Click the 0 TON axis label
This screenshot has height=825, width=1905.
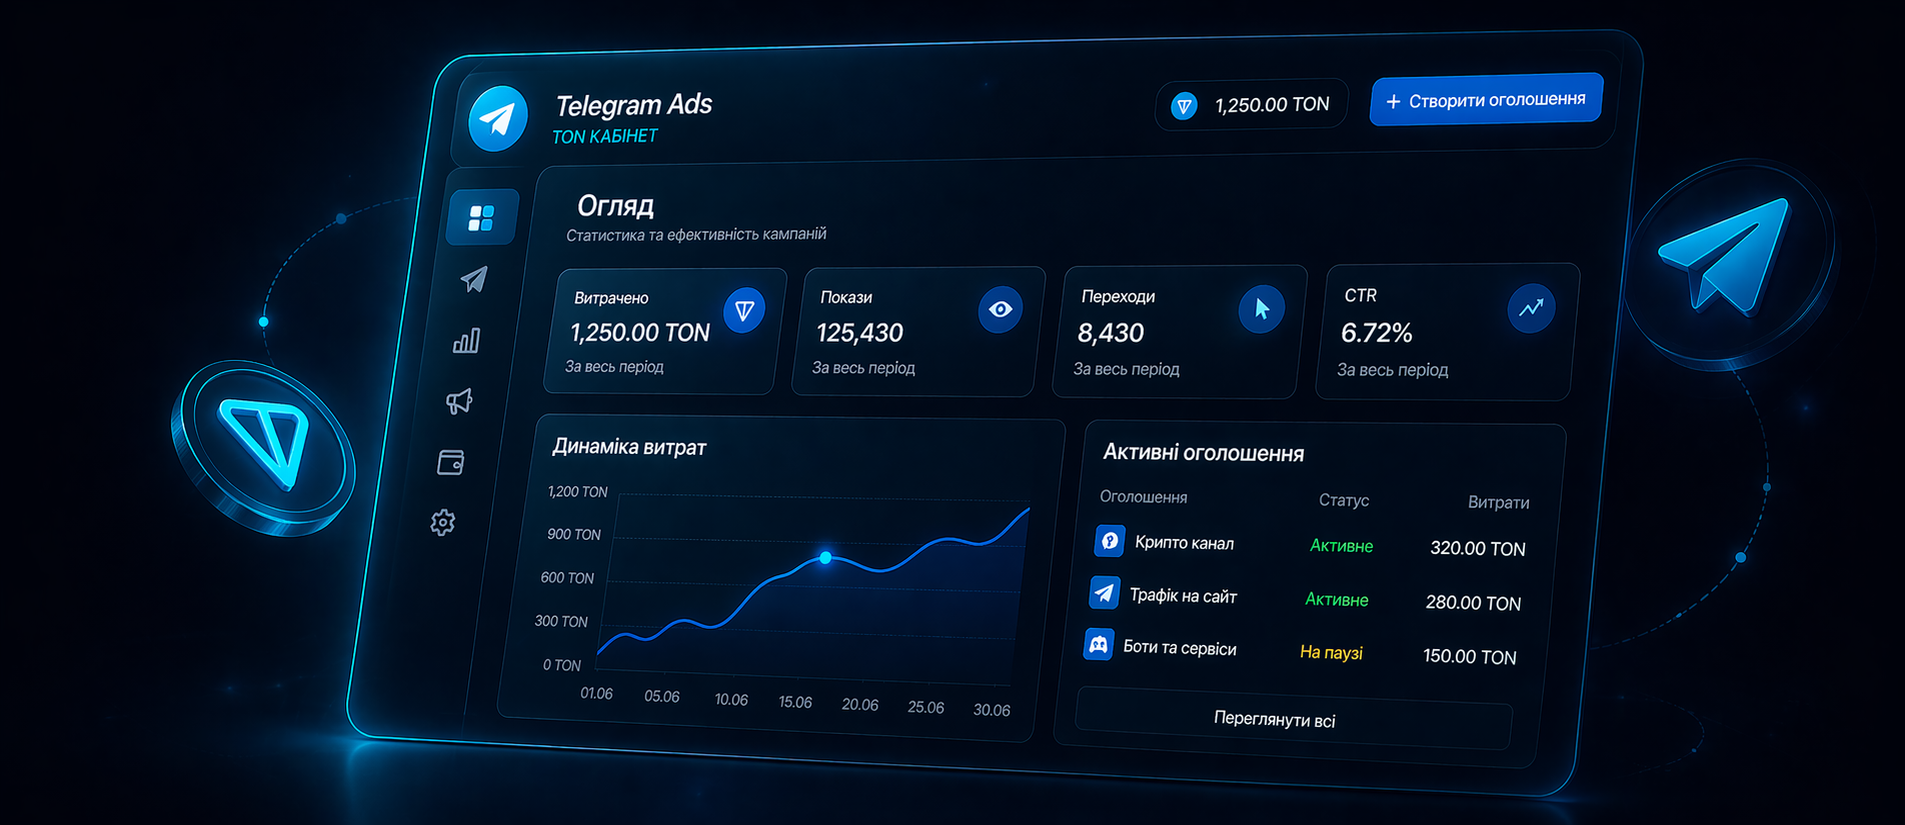(x=562, y=665)
